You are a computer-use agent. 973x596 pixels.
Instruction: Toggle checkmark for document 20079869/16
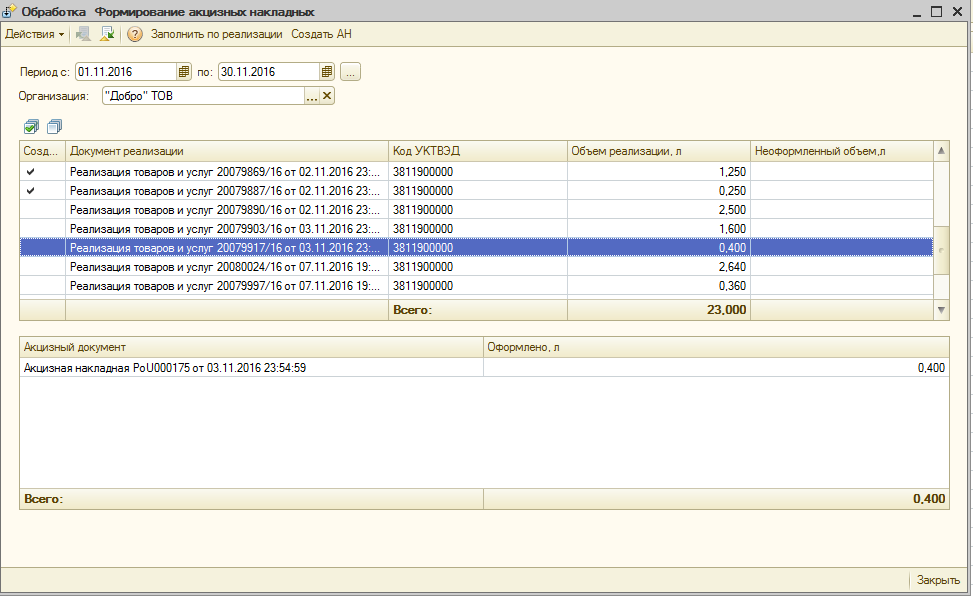click(31, 171)
